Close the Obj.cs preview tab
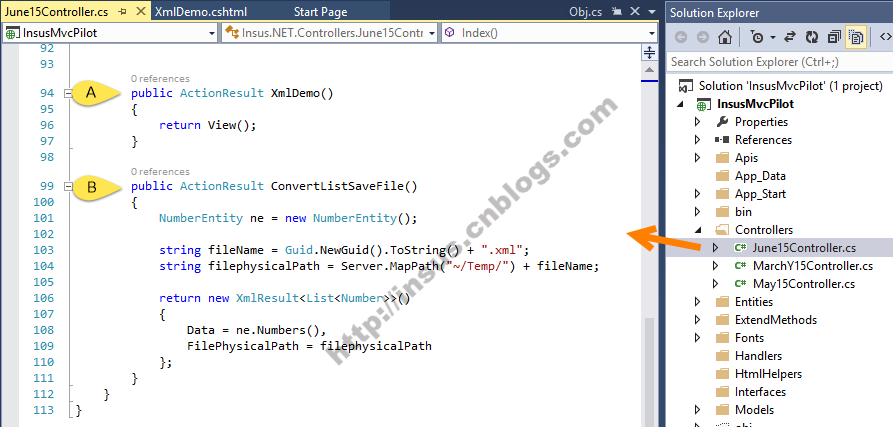The width and height of the screenshot is (893, 427). click(636, 11)
